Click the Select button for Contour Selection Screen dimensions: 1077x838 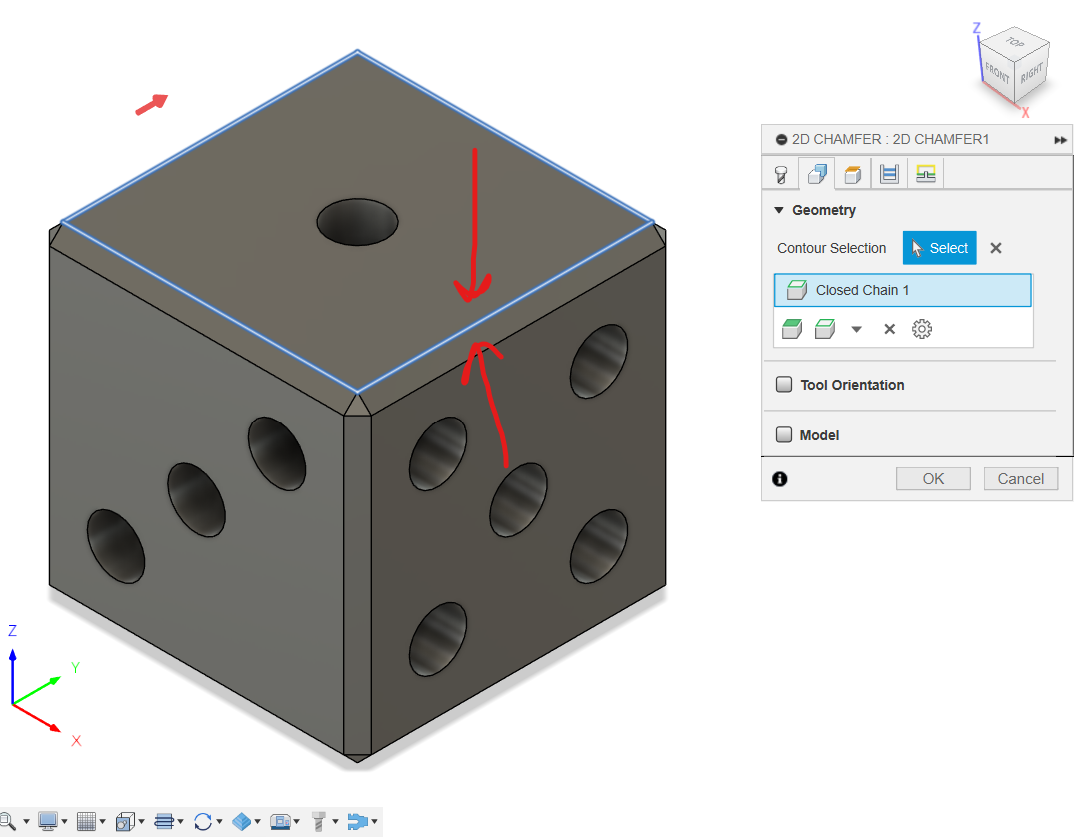coord(939,247)
